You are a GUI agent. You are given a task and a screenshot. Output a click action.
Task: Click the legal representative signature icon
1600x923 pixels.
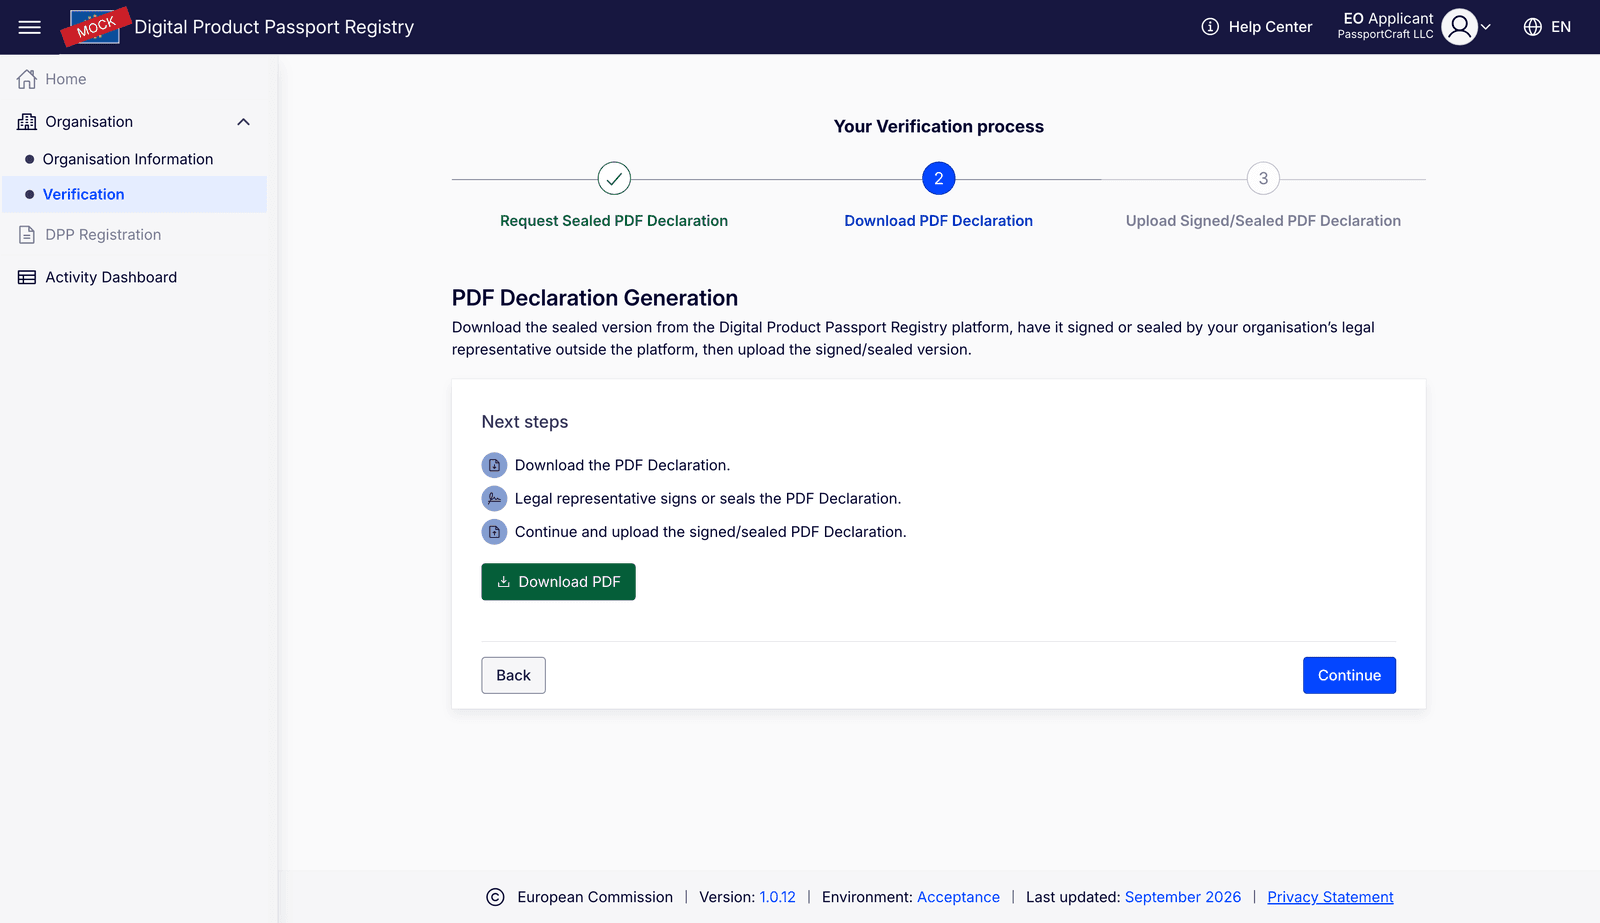click(x=494, y=498)
